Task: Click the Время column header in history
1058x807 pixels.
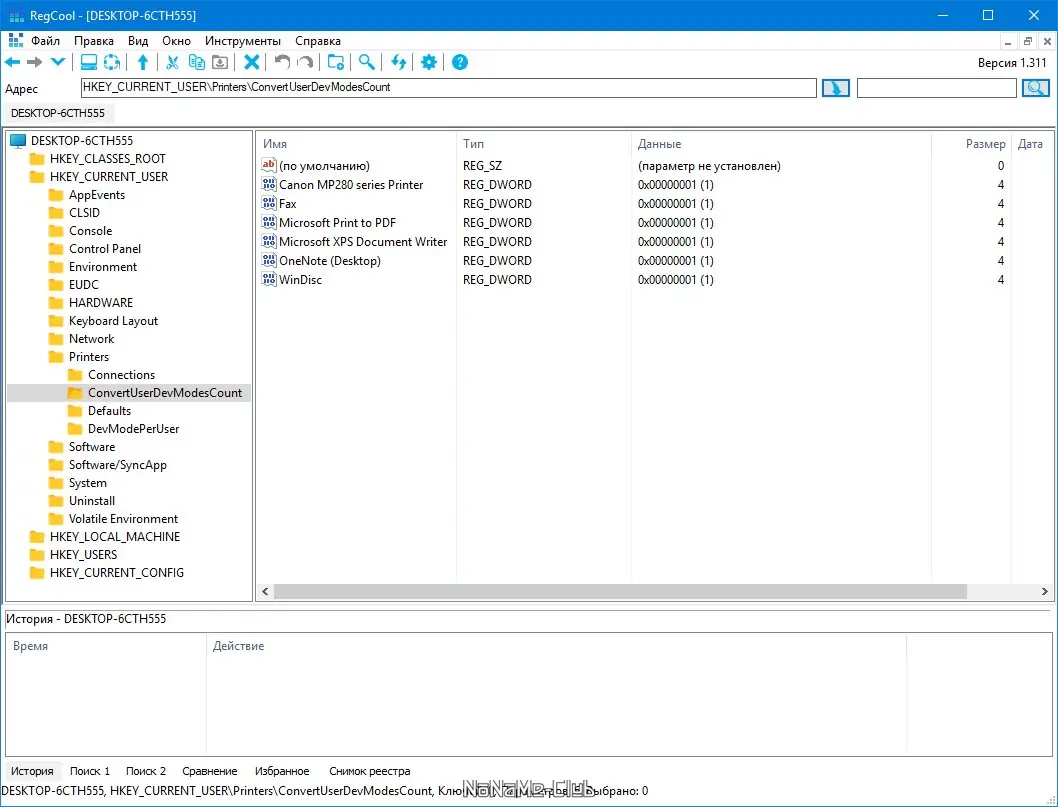Action: (30, 646)
